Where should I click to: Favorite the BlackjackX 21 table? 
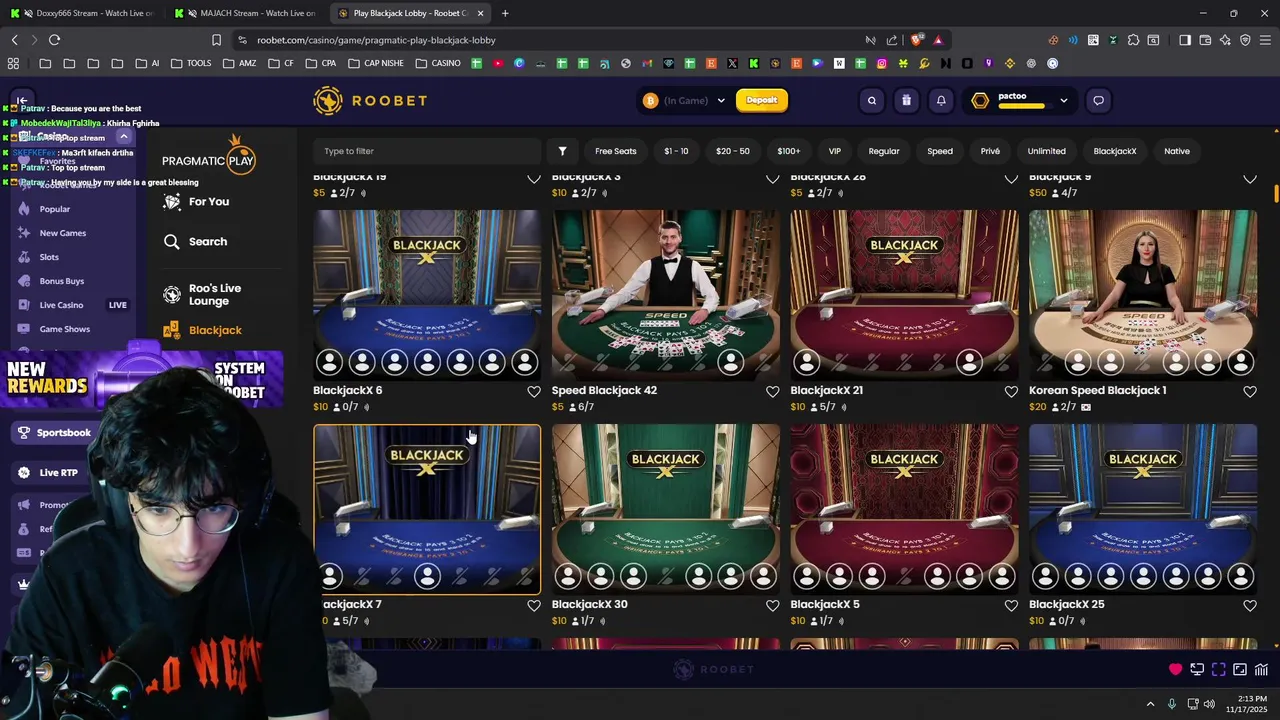(1011, 391)
